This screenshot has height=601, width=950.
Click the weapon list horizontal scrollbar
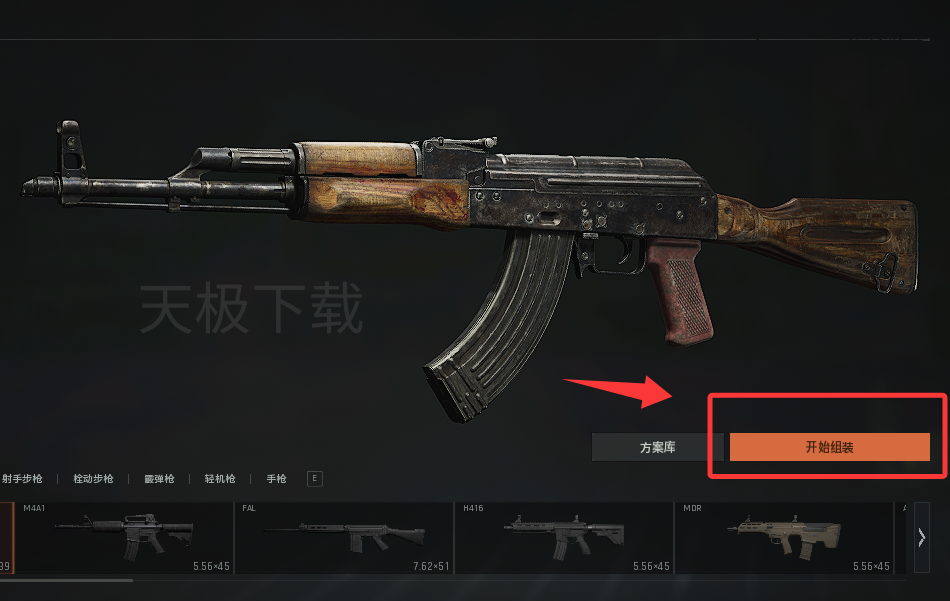click(x=66, y=580)
